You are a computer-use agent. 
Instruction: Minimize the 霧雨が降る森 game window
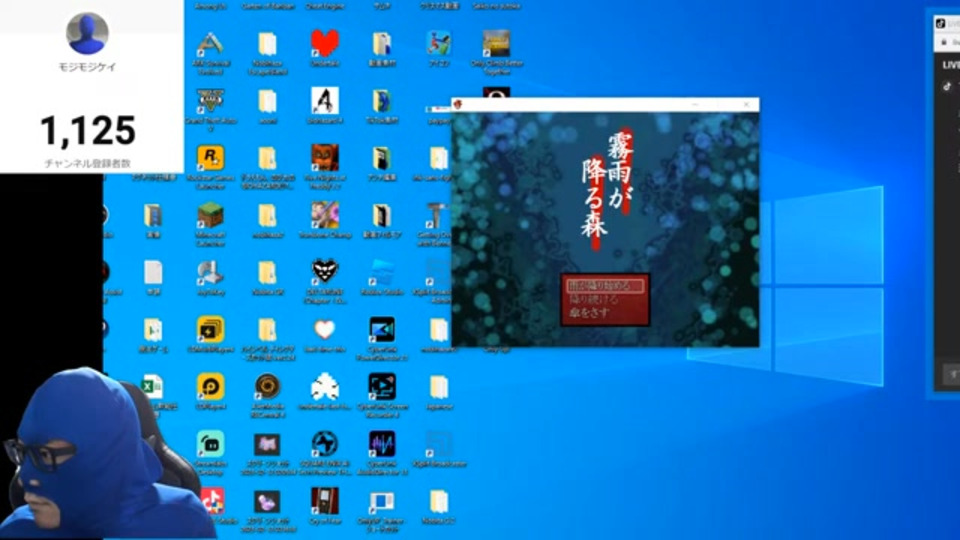[x=696, y=105]
